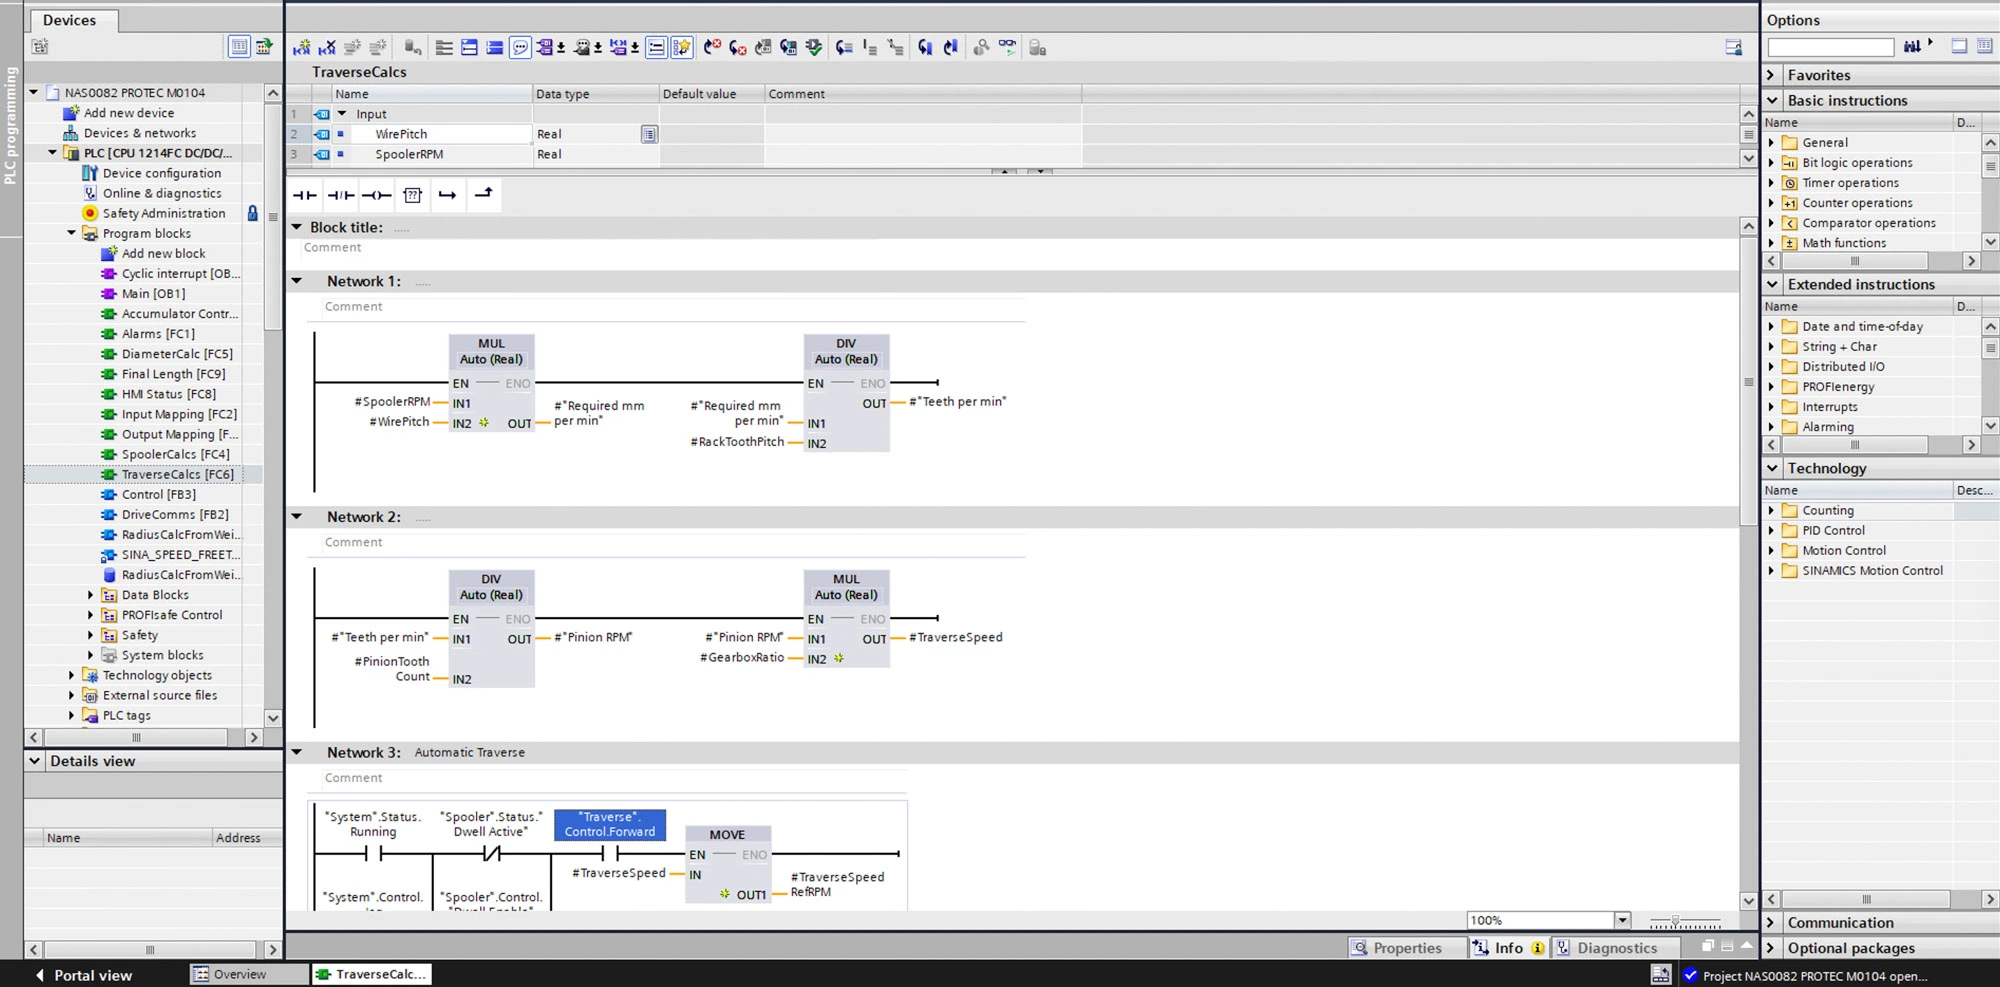Click the Info tab's warning icon
This screenshot has height=987, width=2000.
(1537, 948)
